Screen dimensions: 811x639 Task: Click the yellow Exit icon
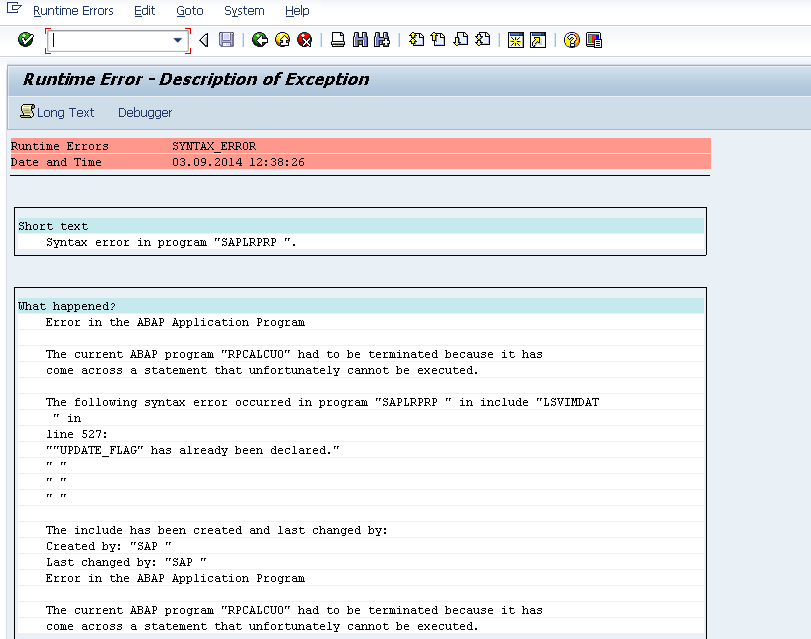coord(282,40)
